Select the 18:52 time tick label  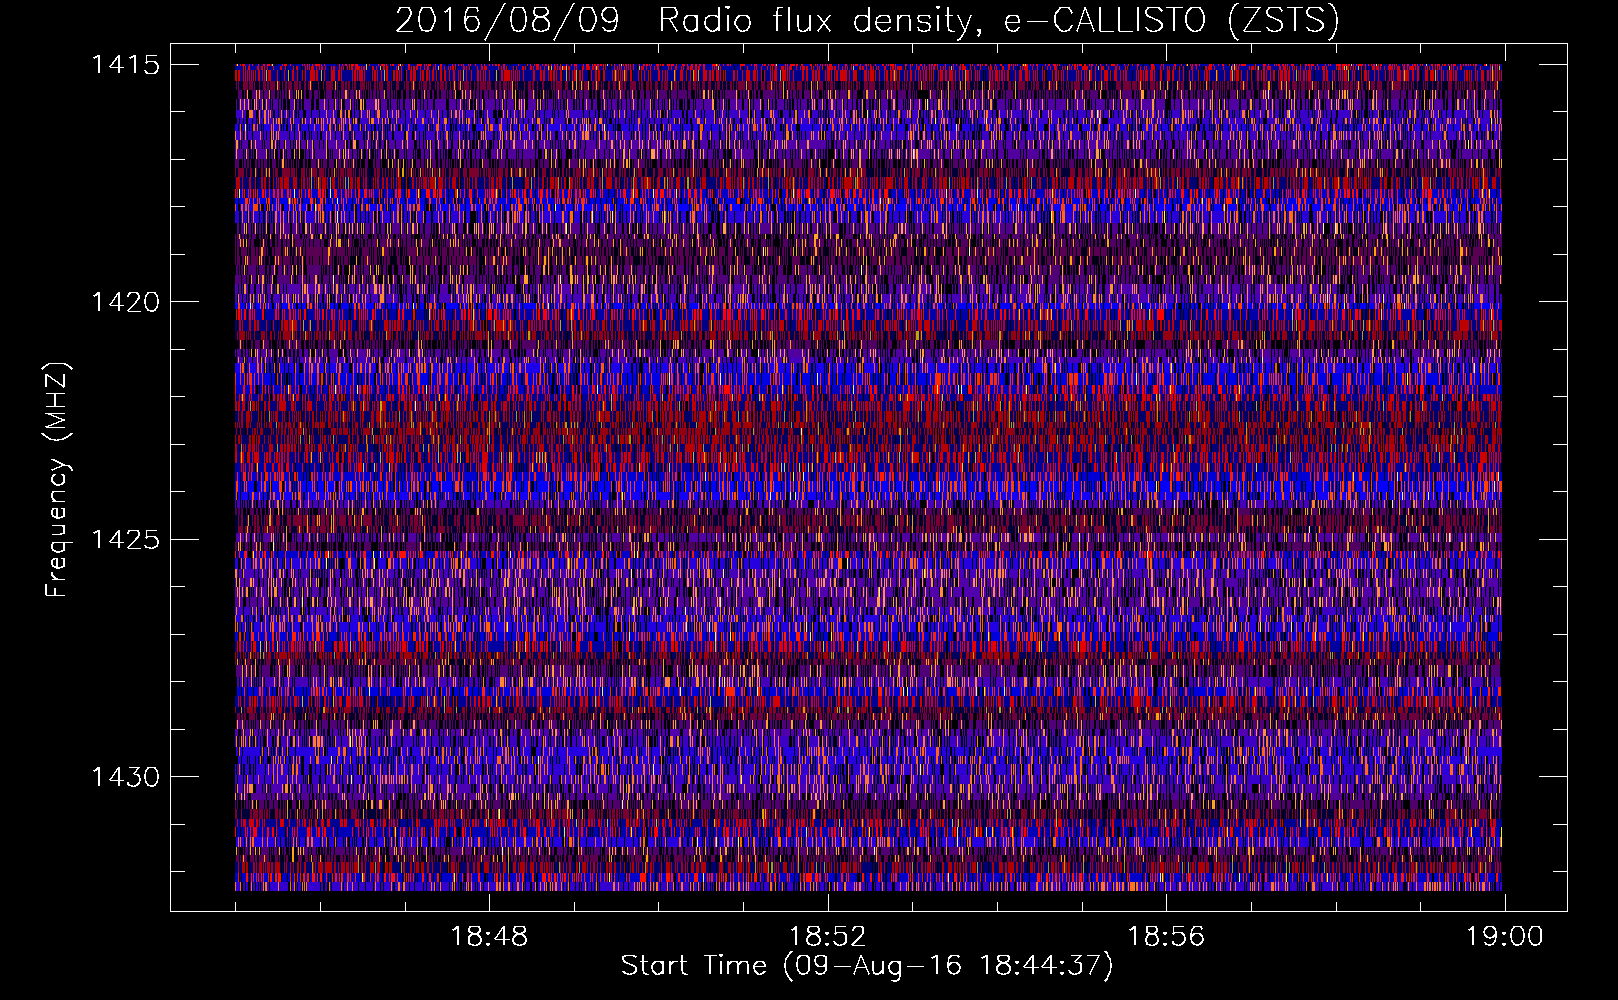pos(828,937)
